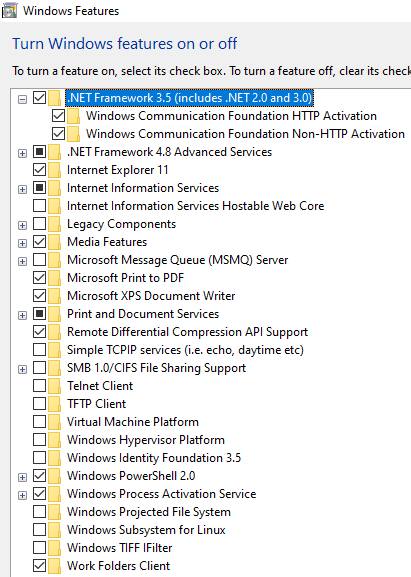The width and height of the screenshot is (411, 577).
Task: Click the Windows Features title bar icon
Action: (x=9, y=10)
